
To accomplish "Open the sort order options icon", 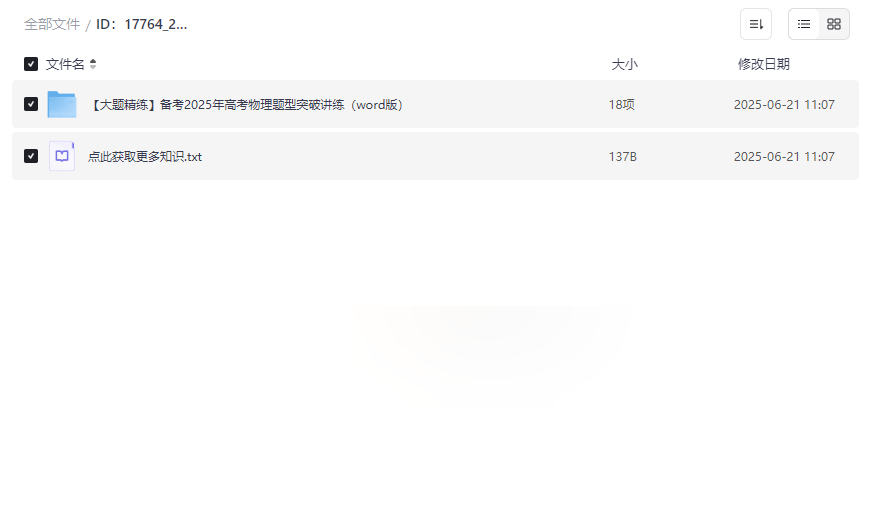I will (756, 24).
